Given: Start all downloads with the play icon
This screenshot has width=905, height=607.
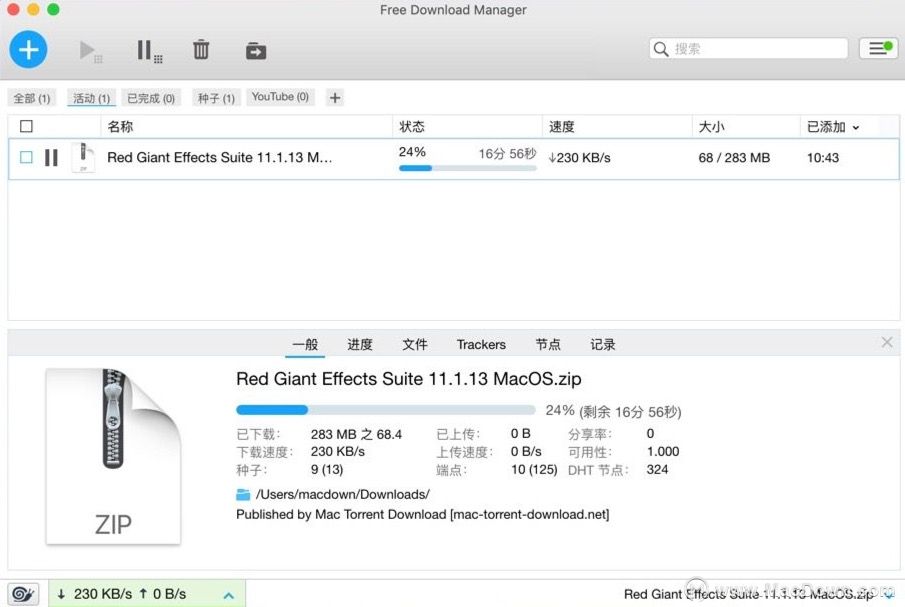Looking at the screenshot, I should point(91,51).
